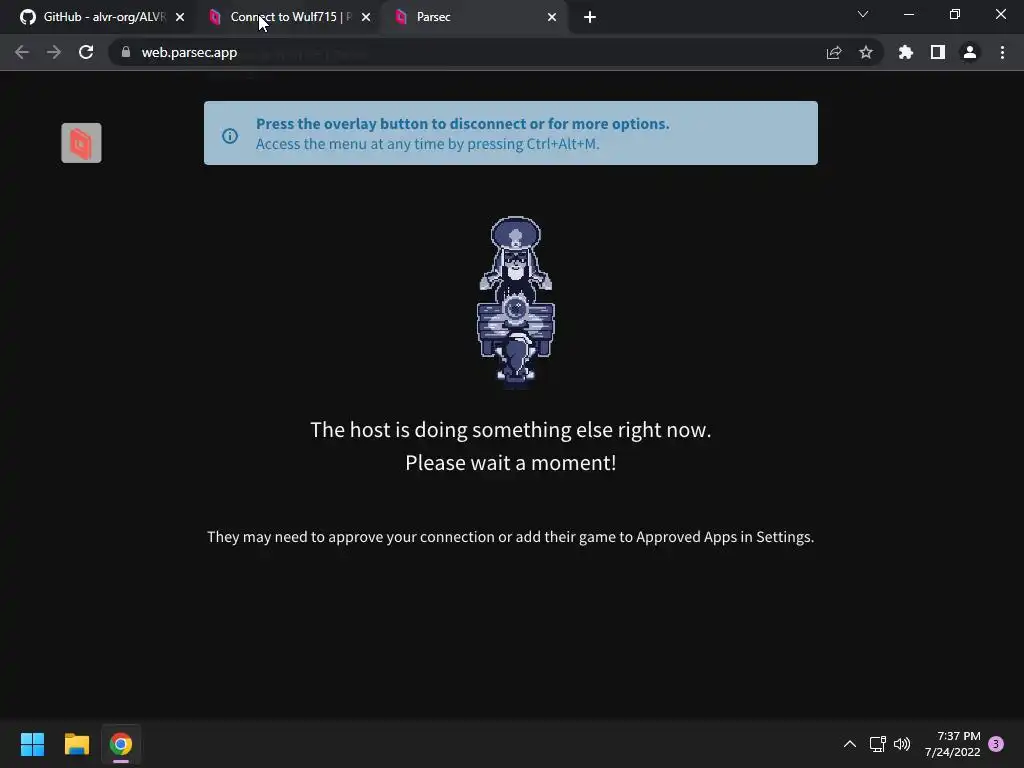
Task: Reload the web.parsec.app page
Action: point(86,52)
